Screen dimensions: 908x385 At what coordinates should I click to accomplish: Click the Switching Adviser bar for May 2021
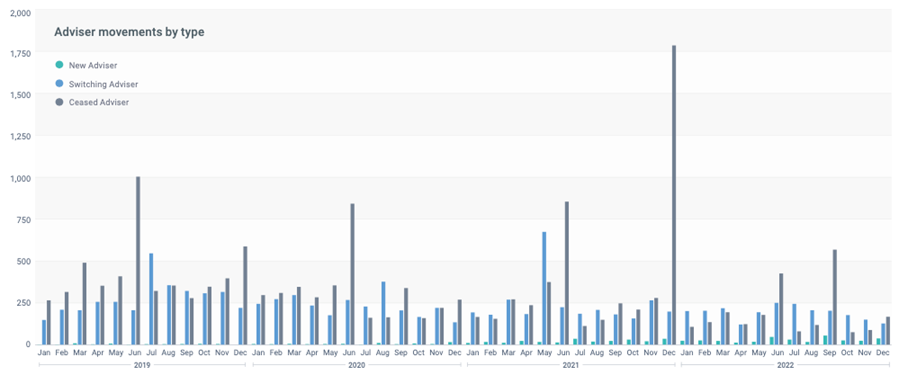coord(544,288)
